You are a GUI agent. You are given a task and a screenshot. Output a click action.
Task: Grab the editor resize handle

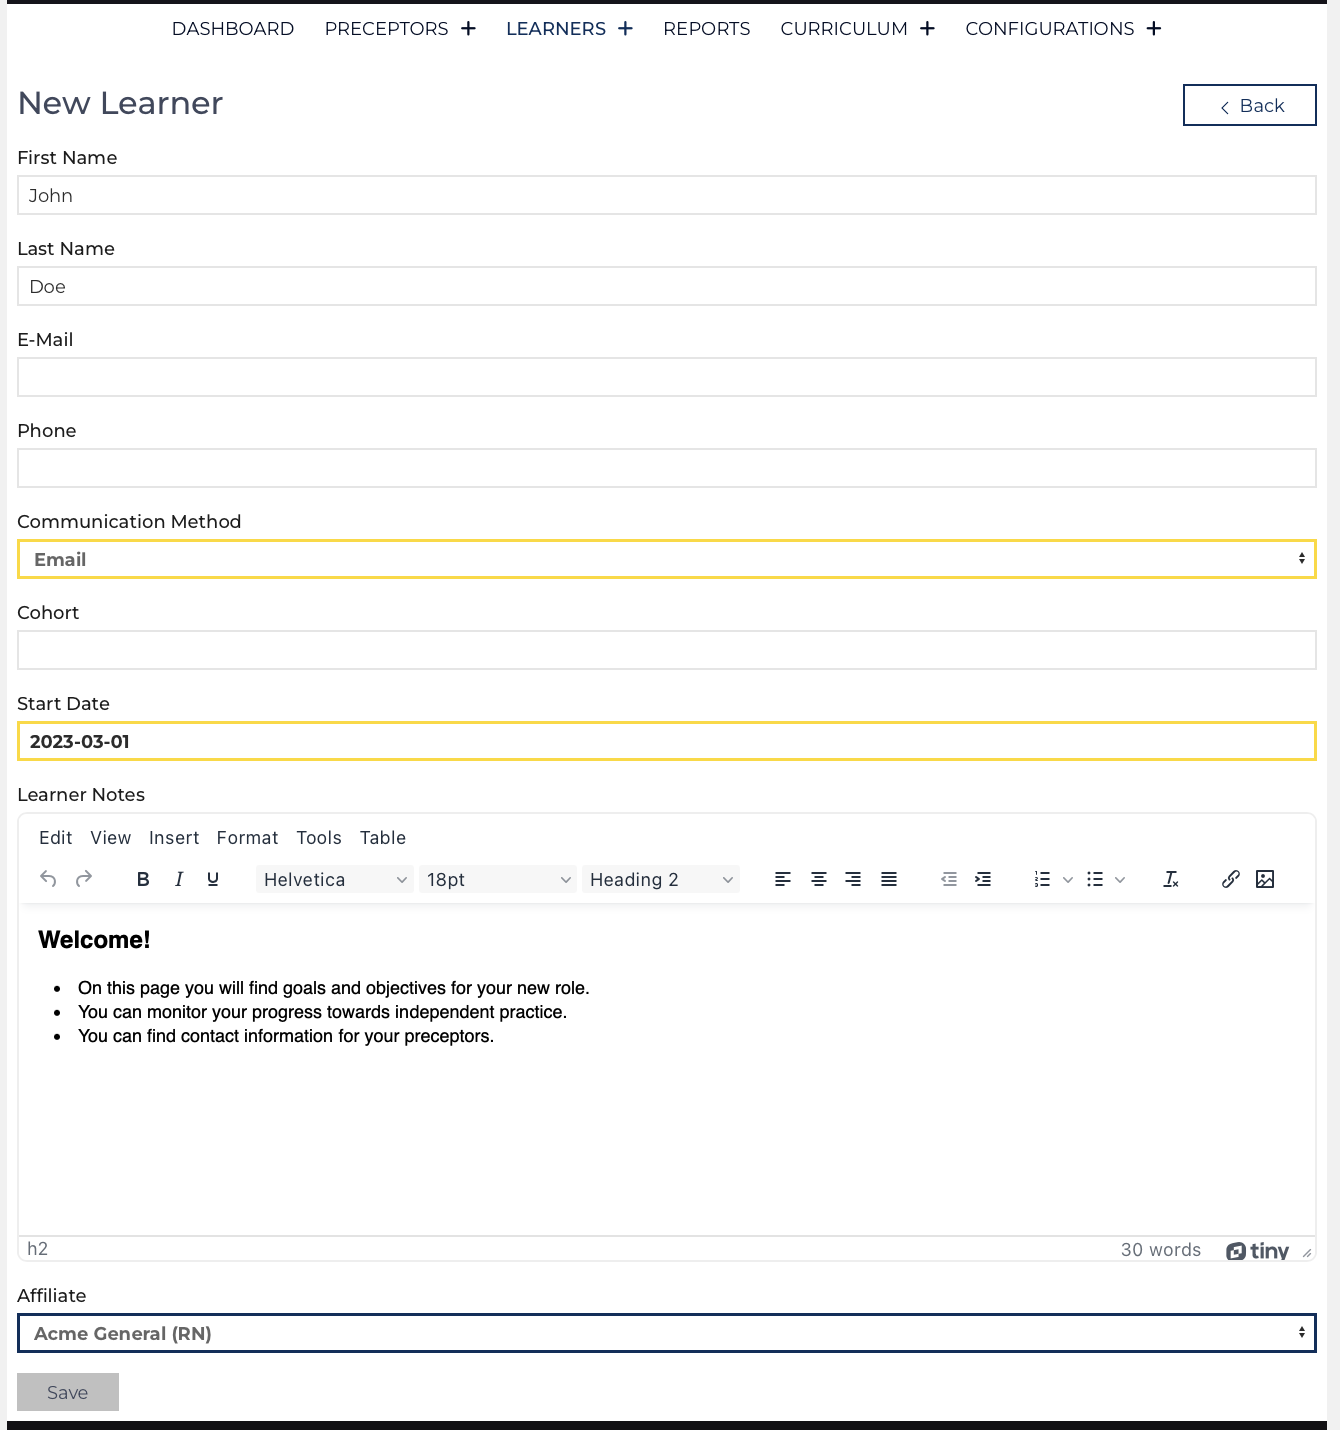[x=1307, y=1252]
